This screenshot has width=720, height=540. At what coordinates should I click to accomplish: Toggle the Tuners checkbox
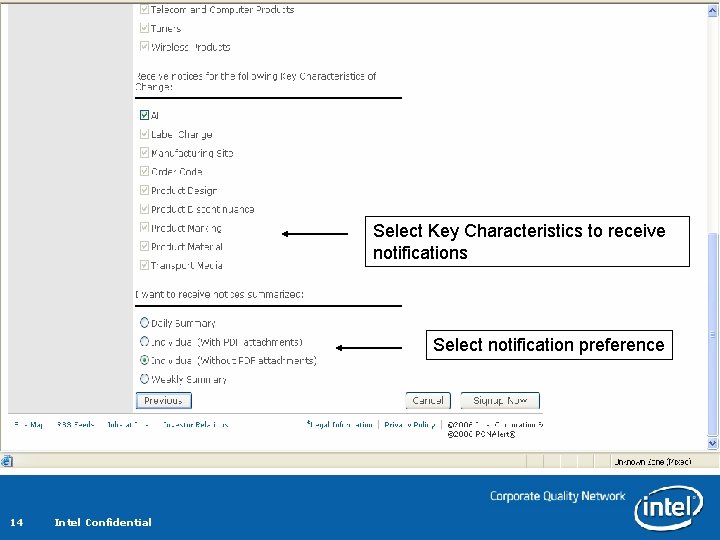(144, 28)
